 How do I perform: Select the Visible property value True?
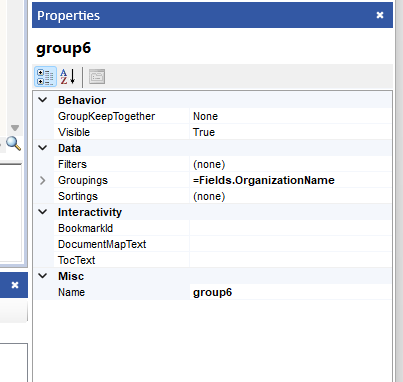[x=290, y=132]
